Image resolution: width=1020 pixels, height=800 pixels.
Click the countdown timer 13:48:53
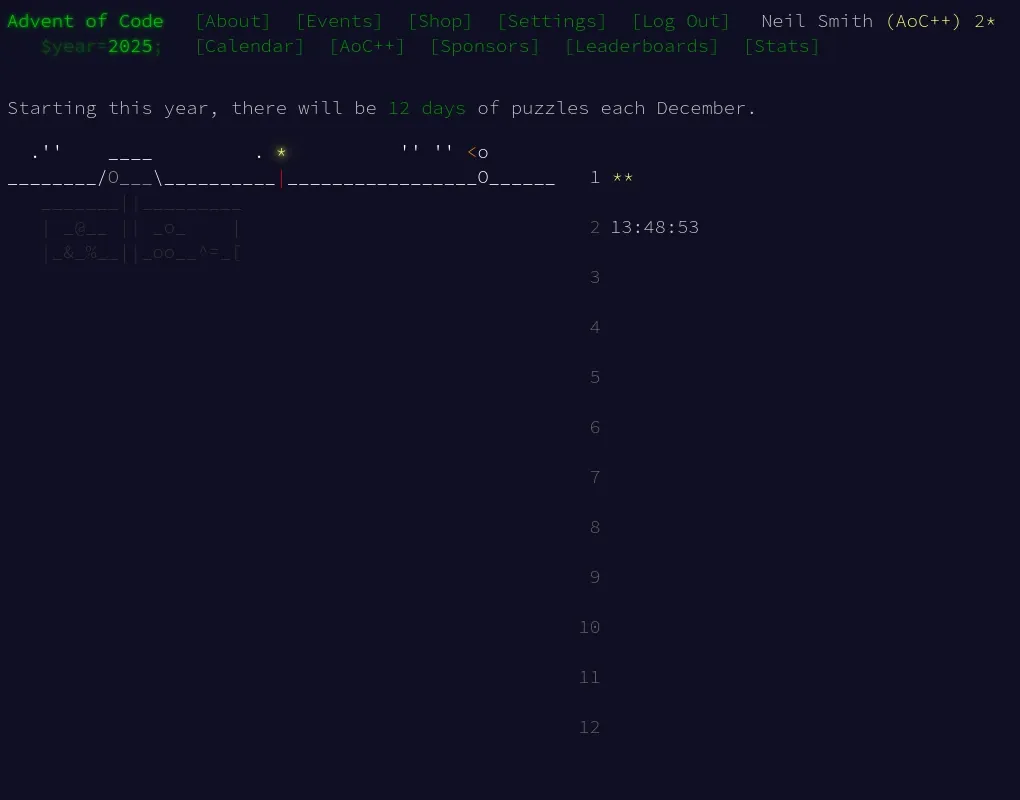pos(655,227)
